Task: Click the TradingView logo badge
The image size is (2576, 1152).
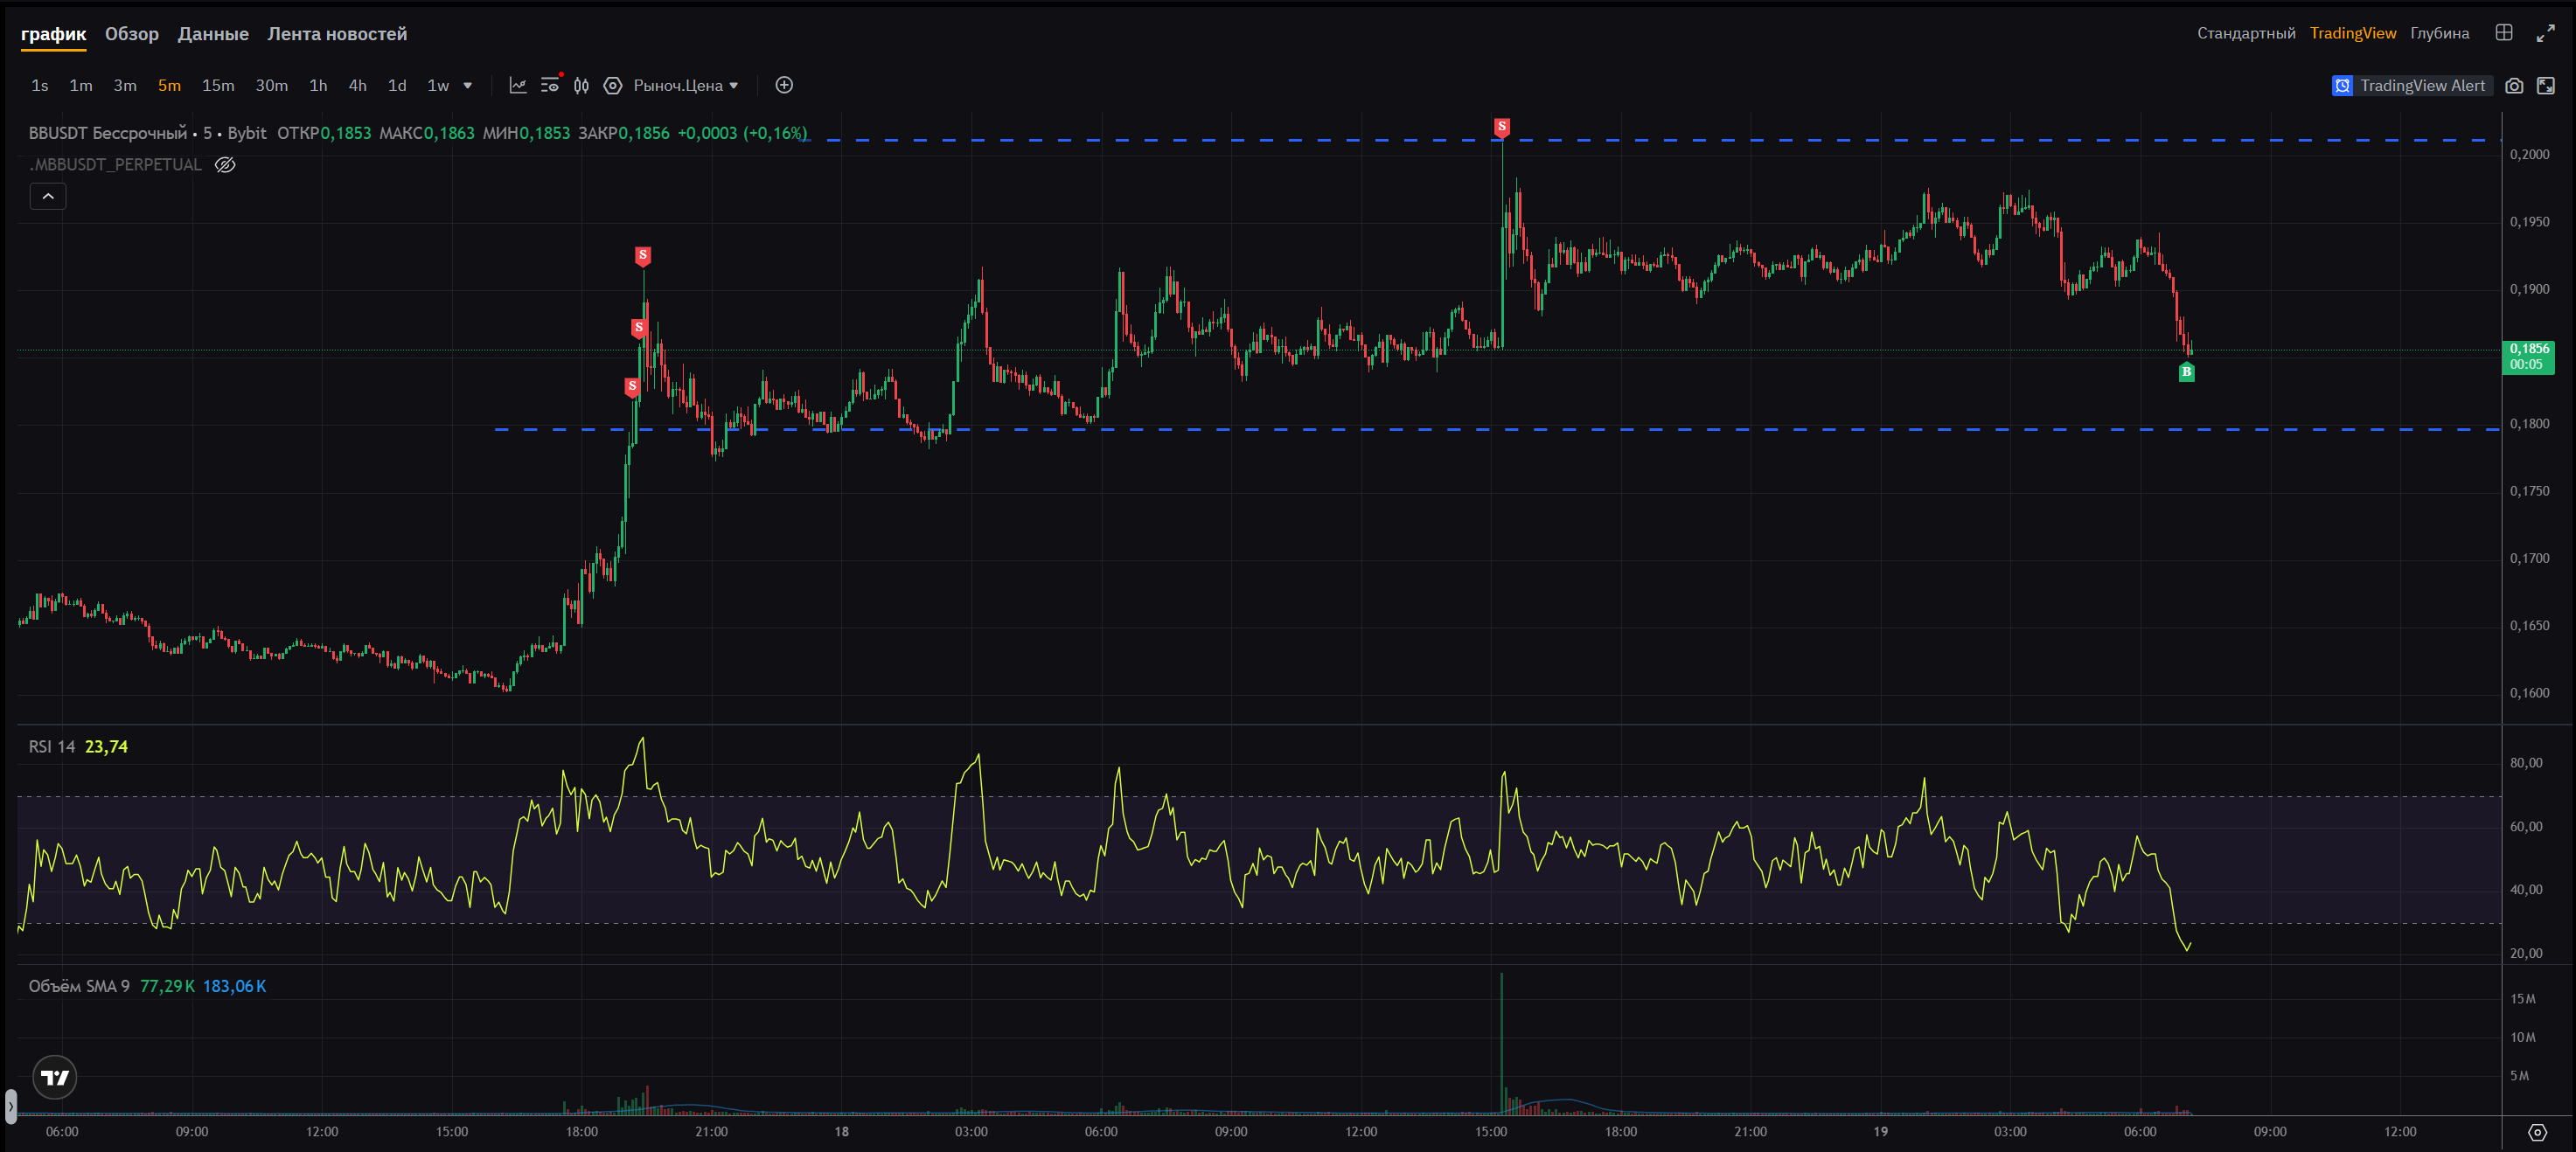Action: pos(55,1077)
